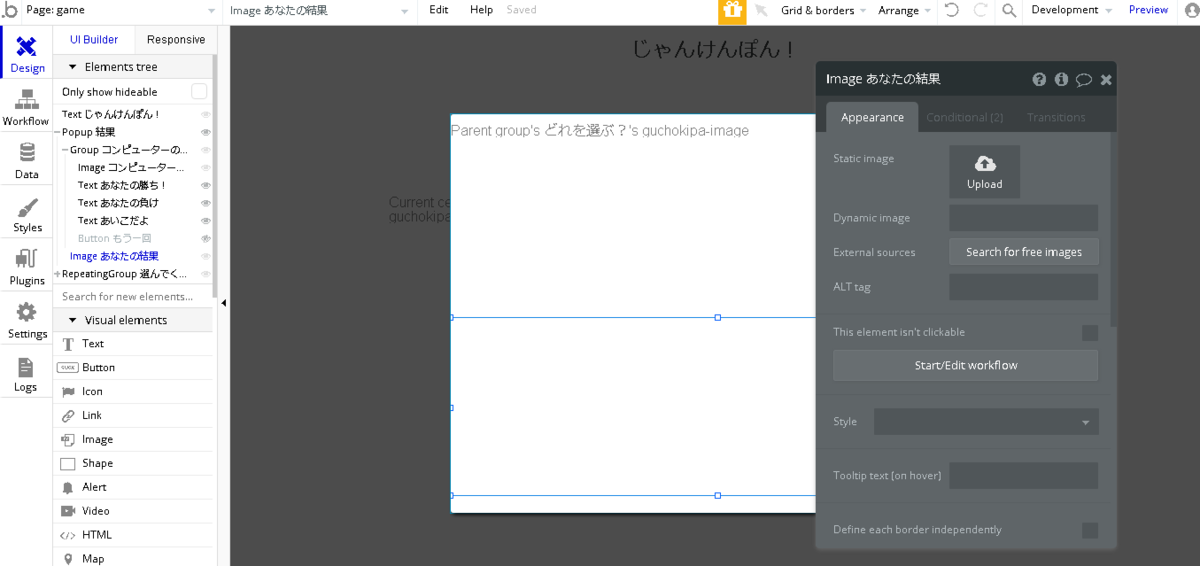Add a Button element from palette
The width and height of the screenshot is (1200, 566).
(134, 368)
